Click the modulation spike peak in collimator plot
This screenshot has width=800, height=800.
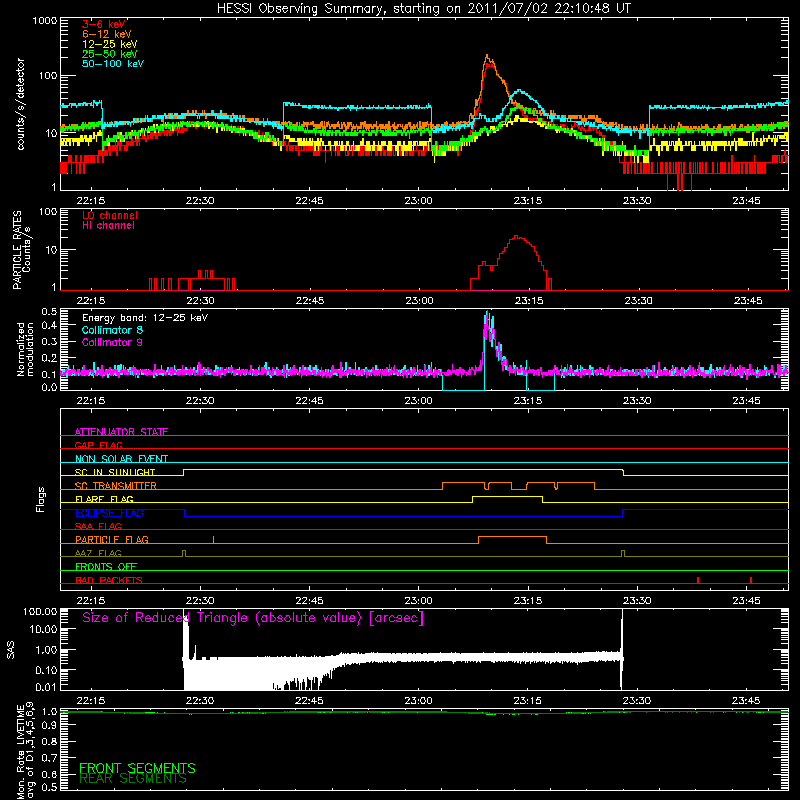488,312
